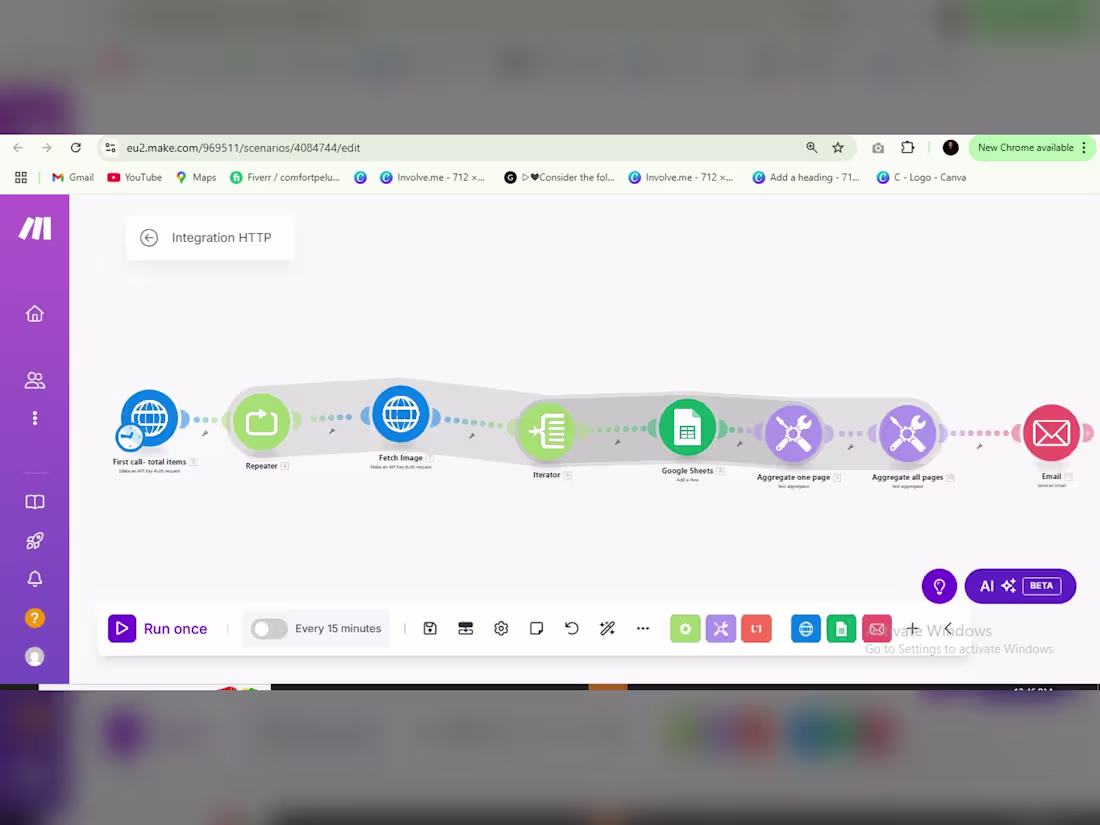Click wrench filter between Fetch Image and Iterator

click(472, 436)
